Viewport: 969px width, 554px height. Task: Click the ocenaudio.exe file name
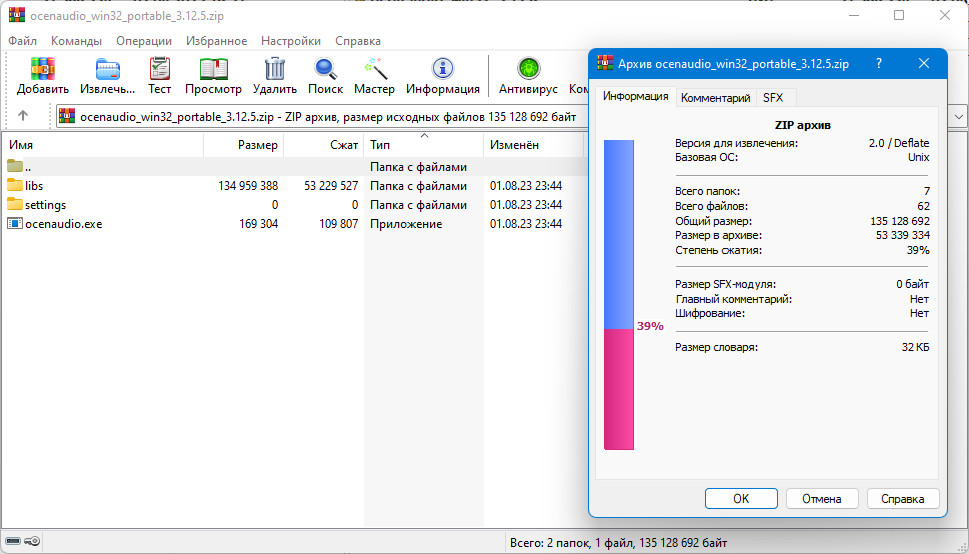click(64, 224)
